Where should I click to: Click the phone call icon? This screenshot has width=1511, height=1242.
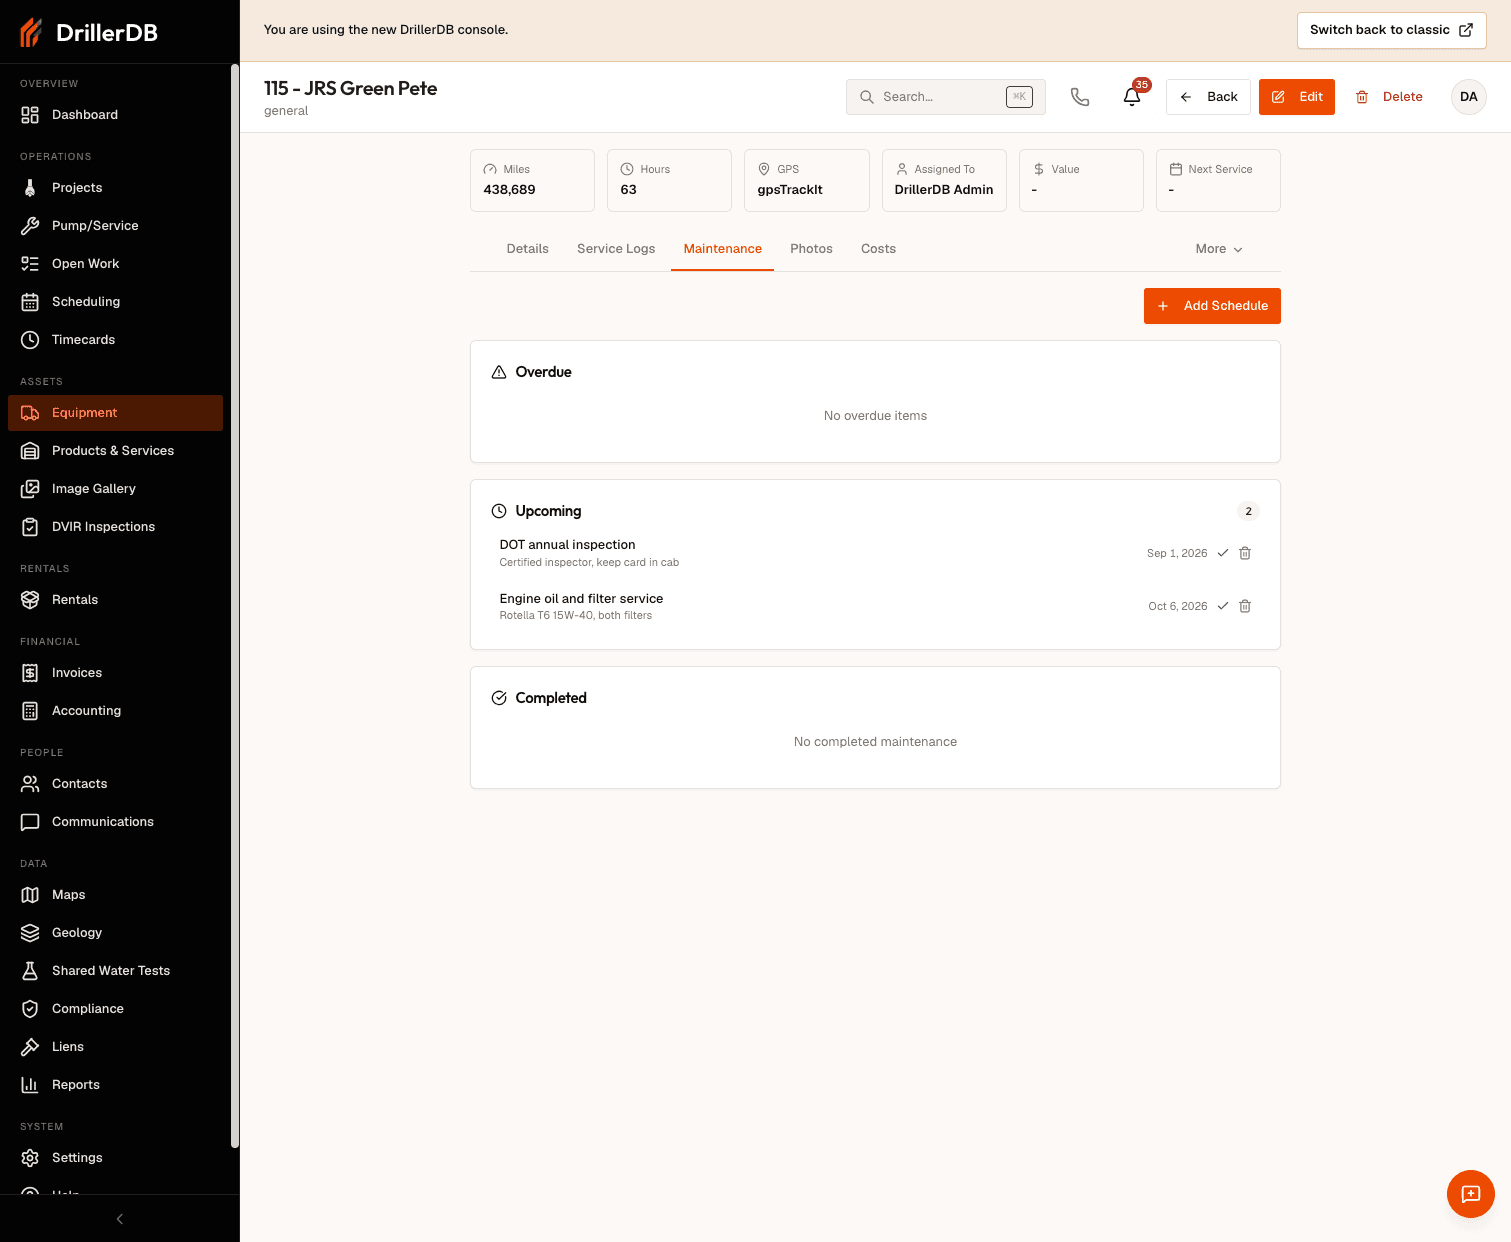pos(1080,97)
